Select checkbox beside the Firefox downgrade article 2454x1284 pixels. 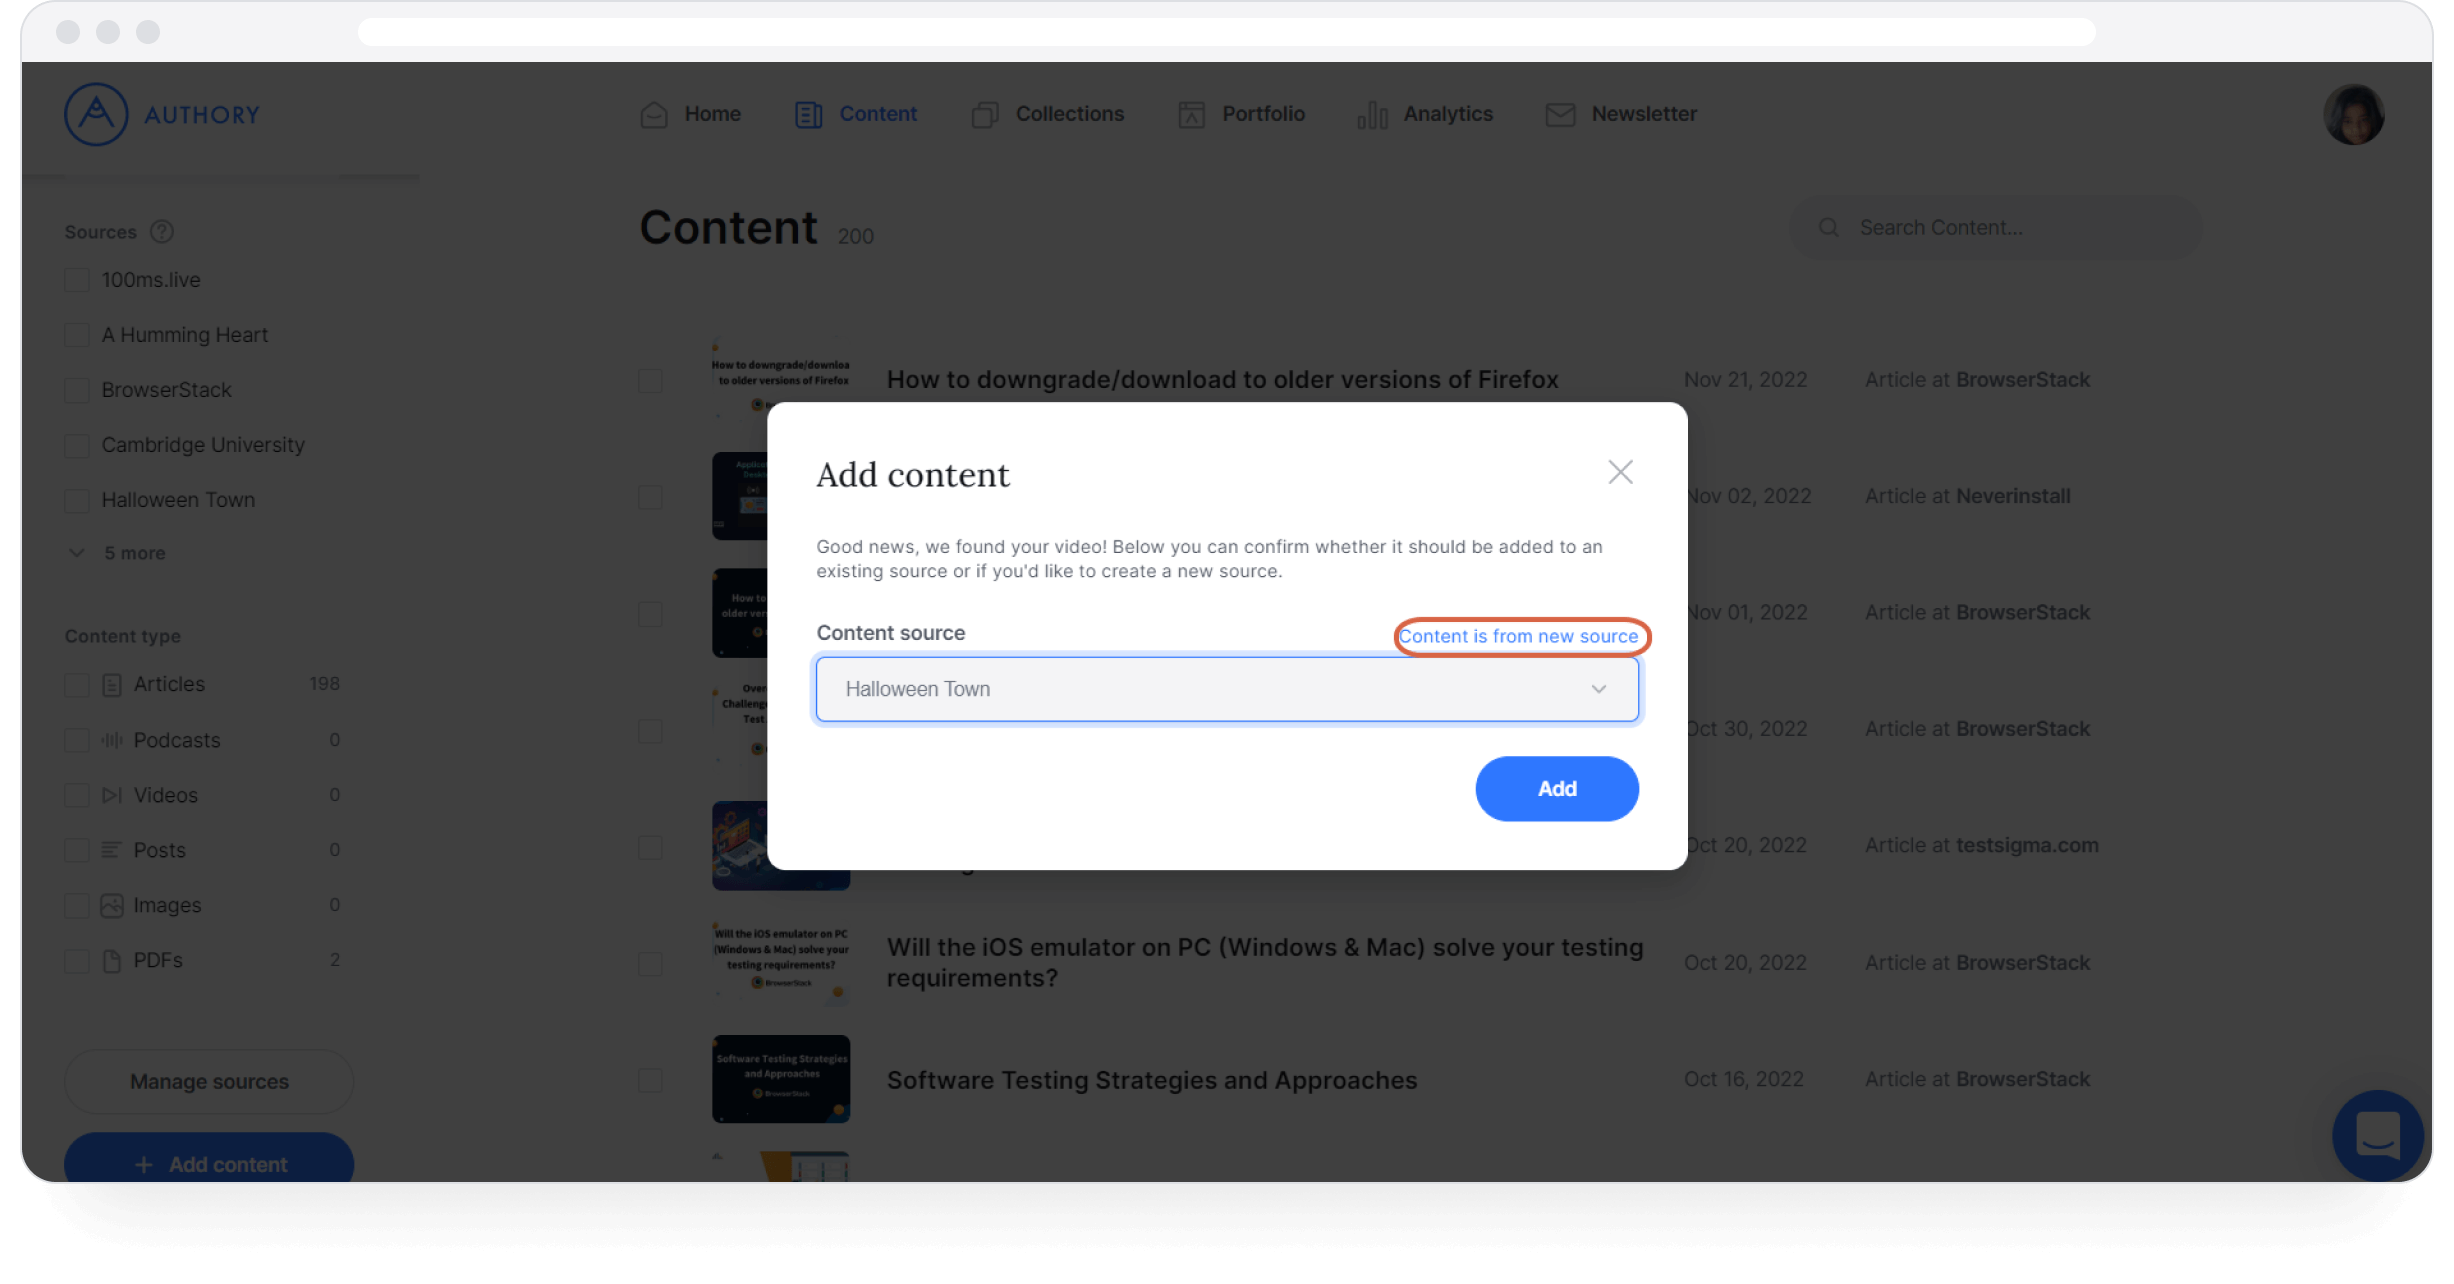coord(650,380)
